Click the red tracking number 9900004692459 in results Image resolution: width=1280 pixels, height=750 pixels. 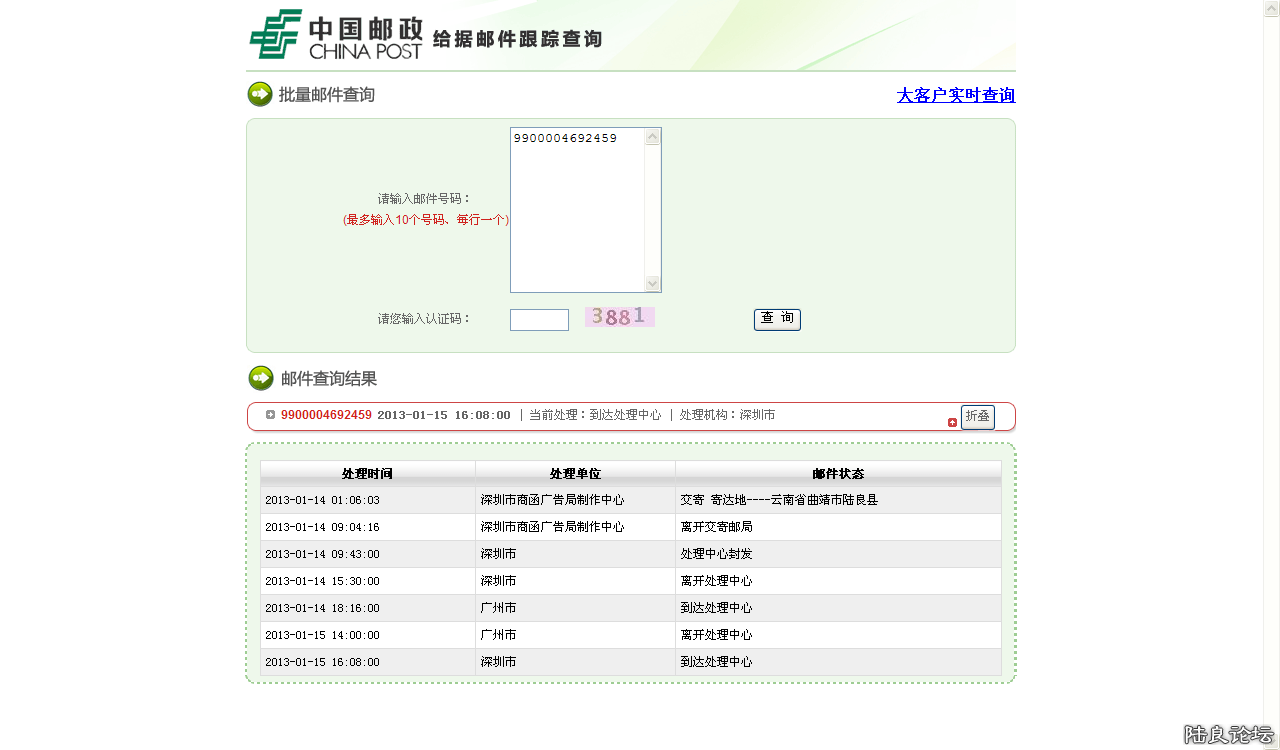click(326, 415)
